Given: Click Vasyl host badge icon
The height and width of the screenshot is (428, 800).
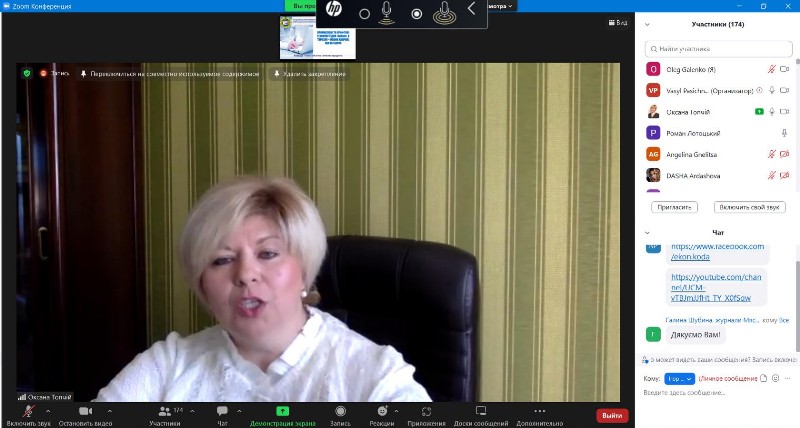Looking at the screenshot, I should pyautogui.click(x=759, y=90).
